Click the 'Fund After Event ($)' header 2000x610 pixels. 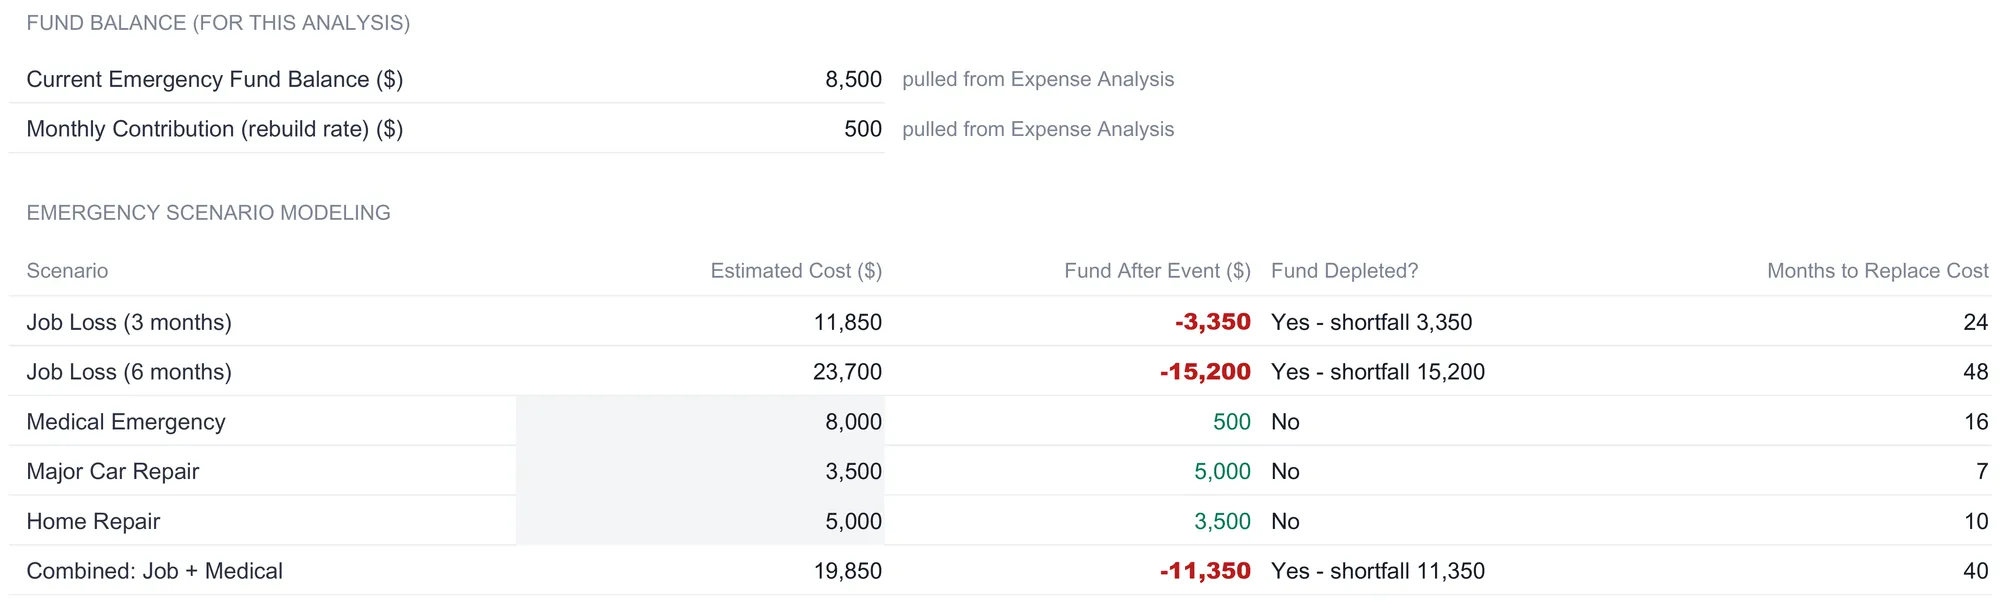tap(1157, 271)
